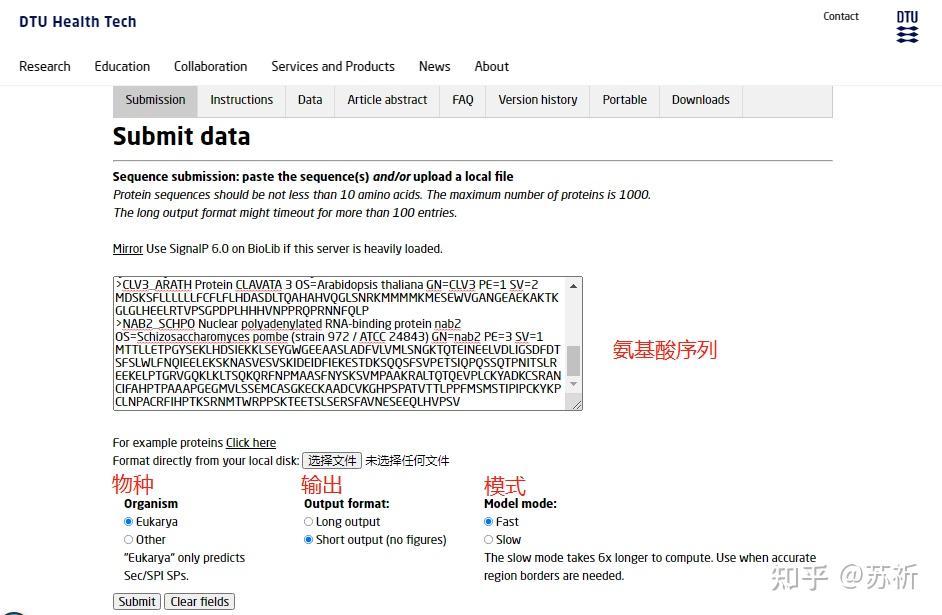Open the Instructions tab

(241, 100)
